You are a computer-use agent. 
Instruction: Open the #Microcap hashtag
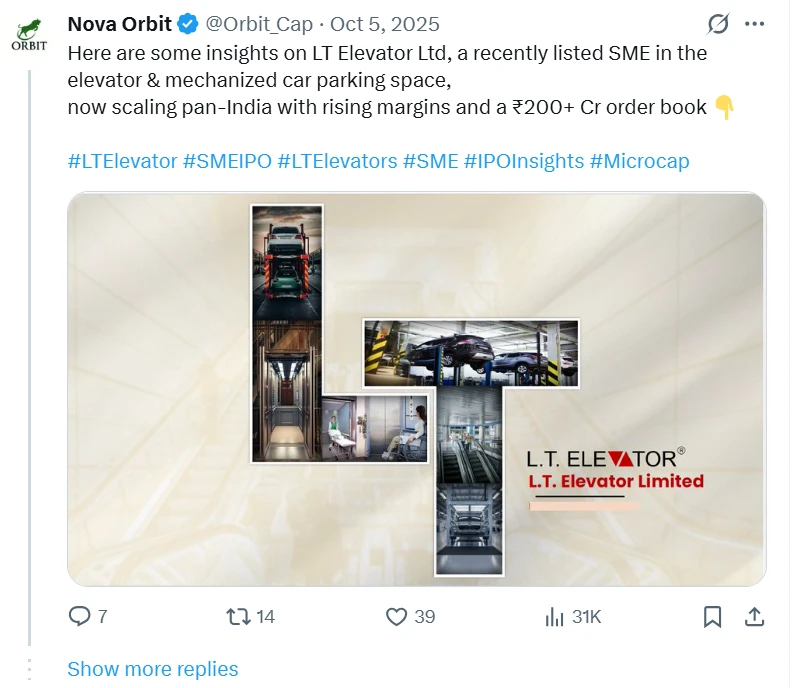(639, 161)
